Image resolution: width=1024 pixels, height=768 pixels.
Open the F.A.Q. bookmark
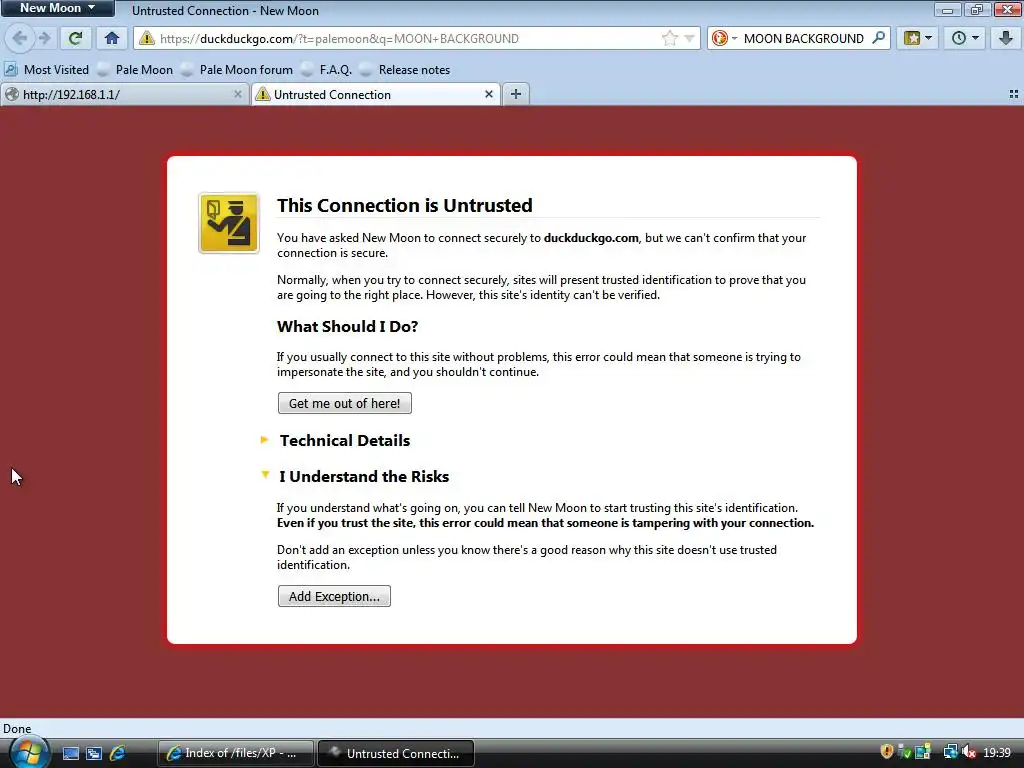327,70
